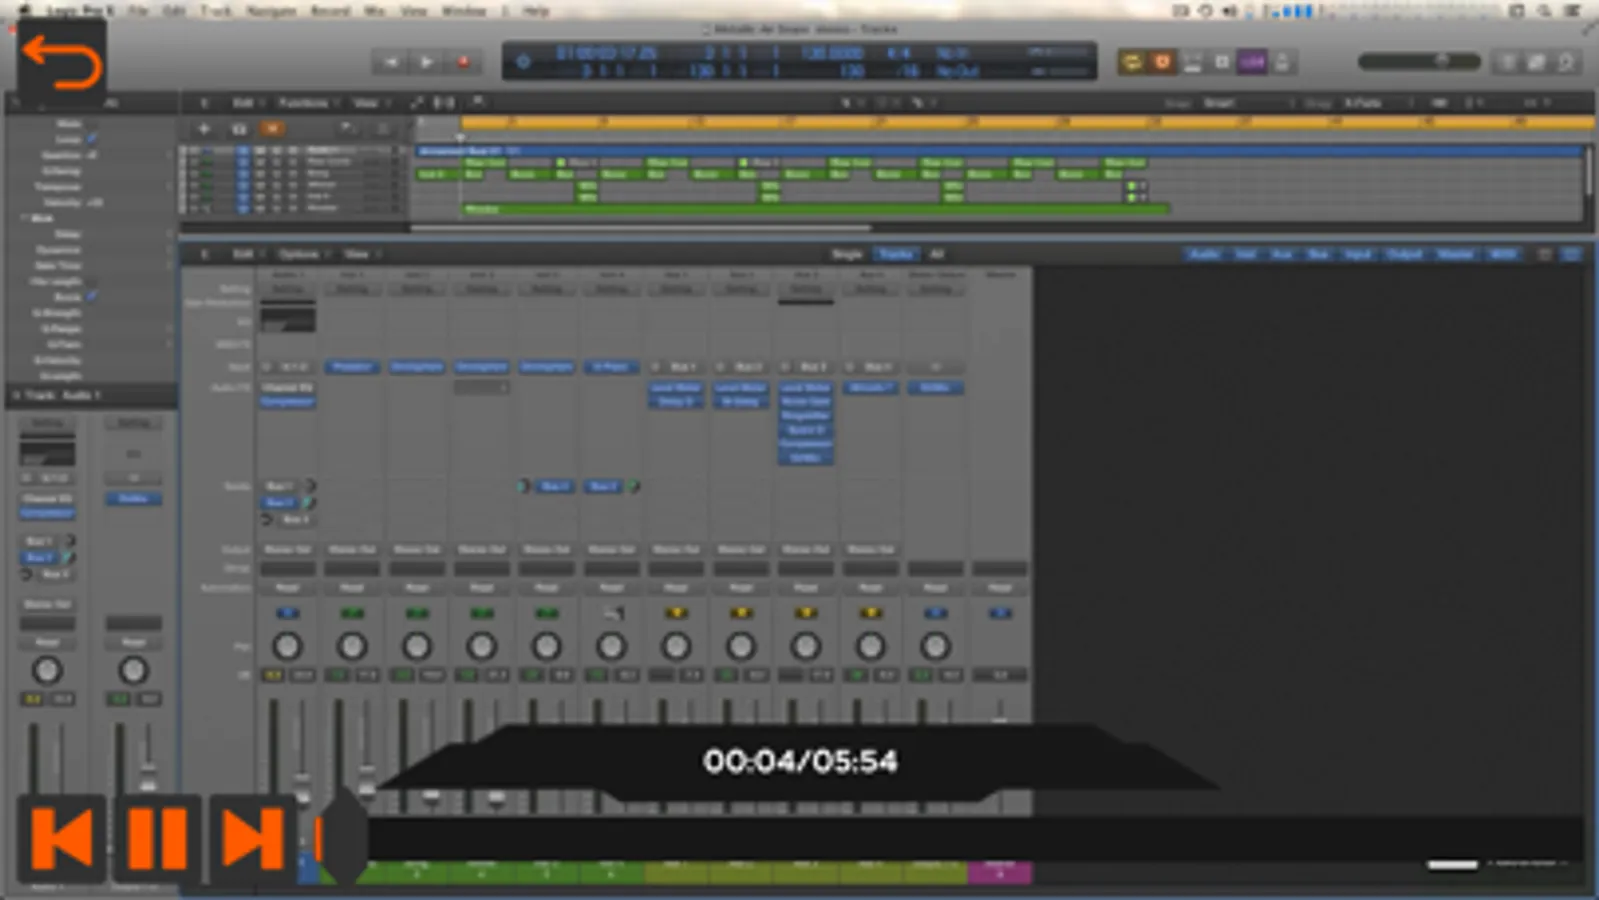The image size is (1599, 900).
Task: Switch the Mixer to Tracks view
Action: point(896,254)
